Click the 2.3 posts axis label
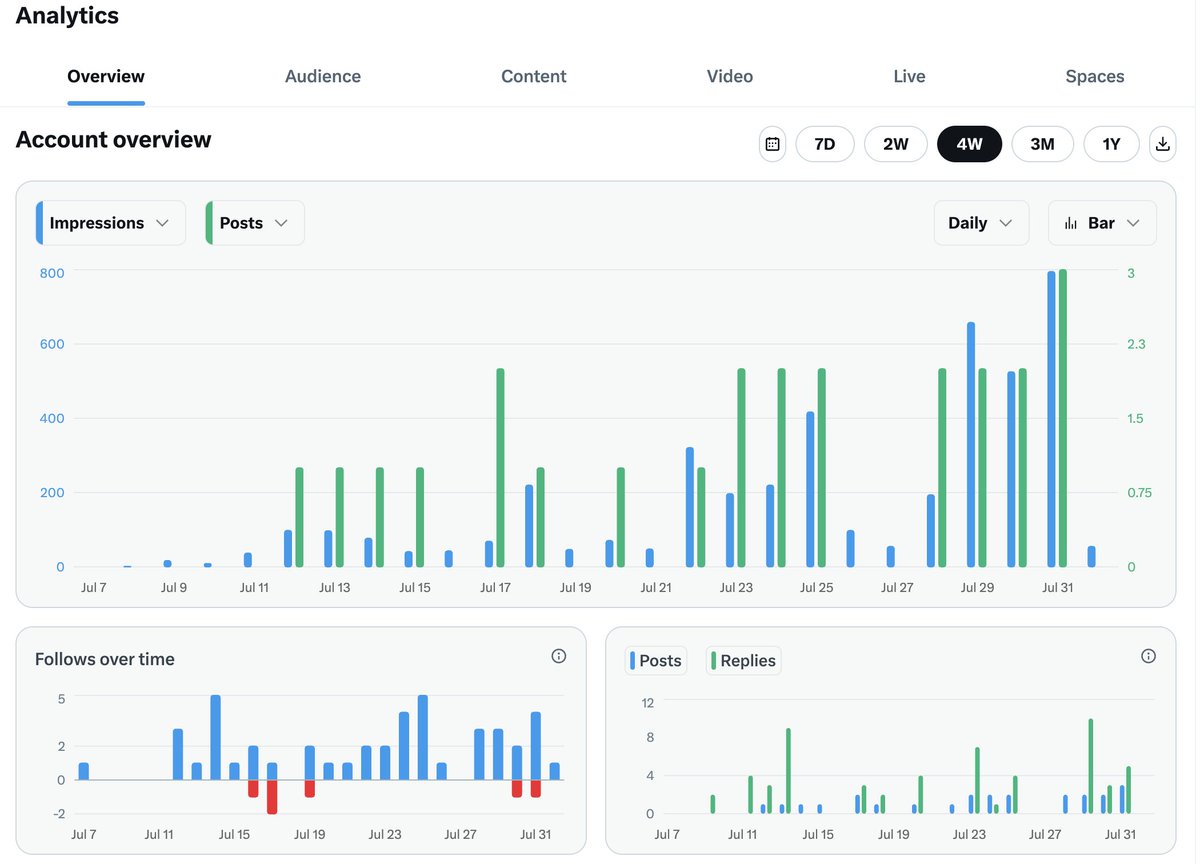The image size is (1200, 864). coord(1136,344)
